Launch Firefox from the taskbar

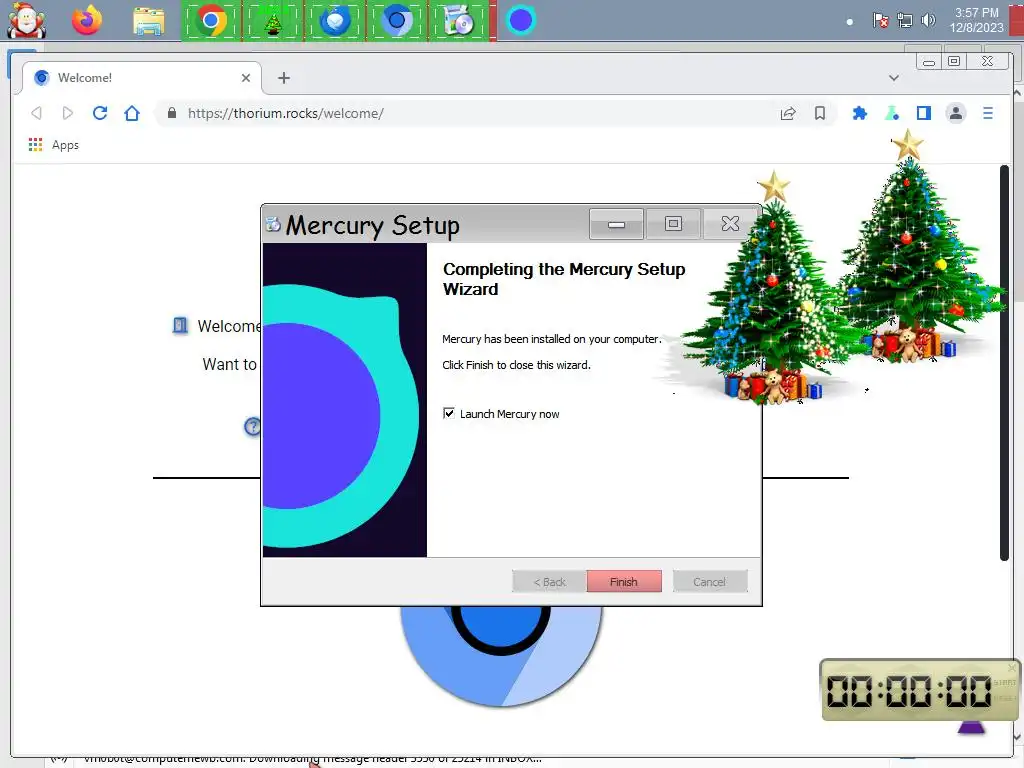click(87, 20)
